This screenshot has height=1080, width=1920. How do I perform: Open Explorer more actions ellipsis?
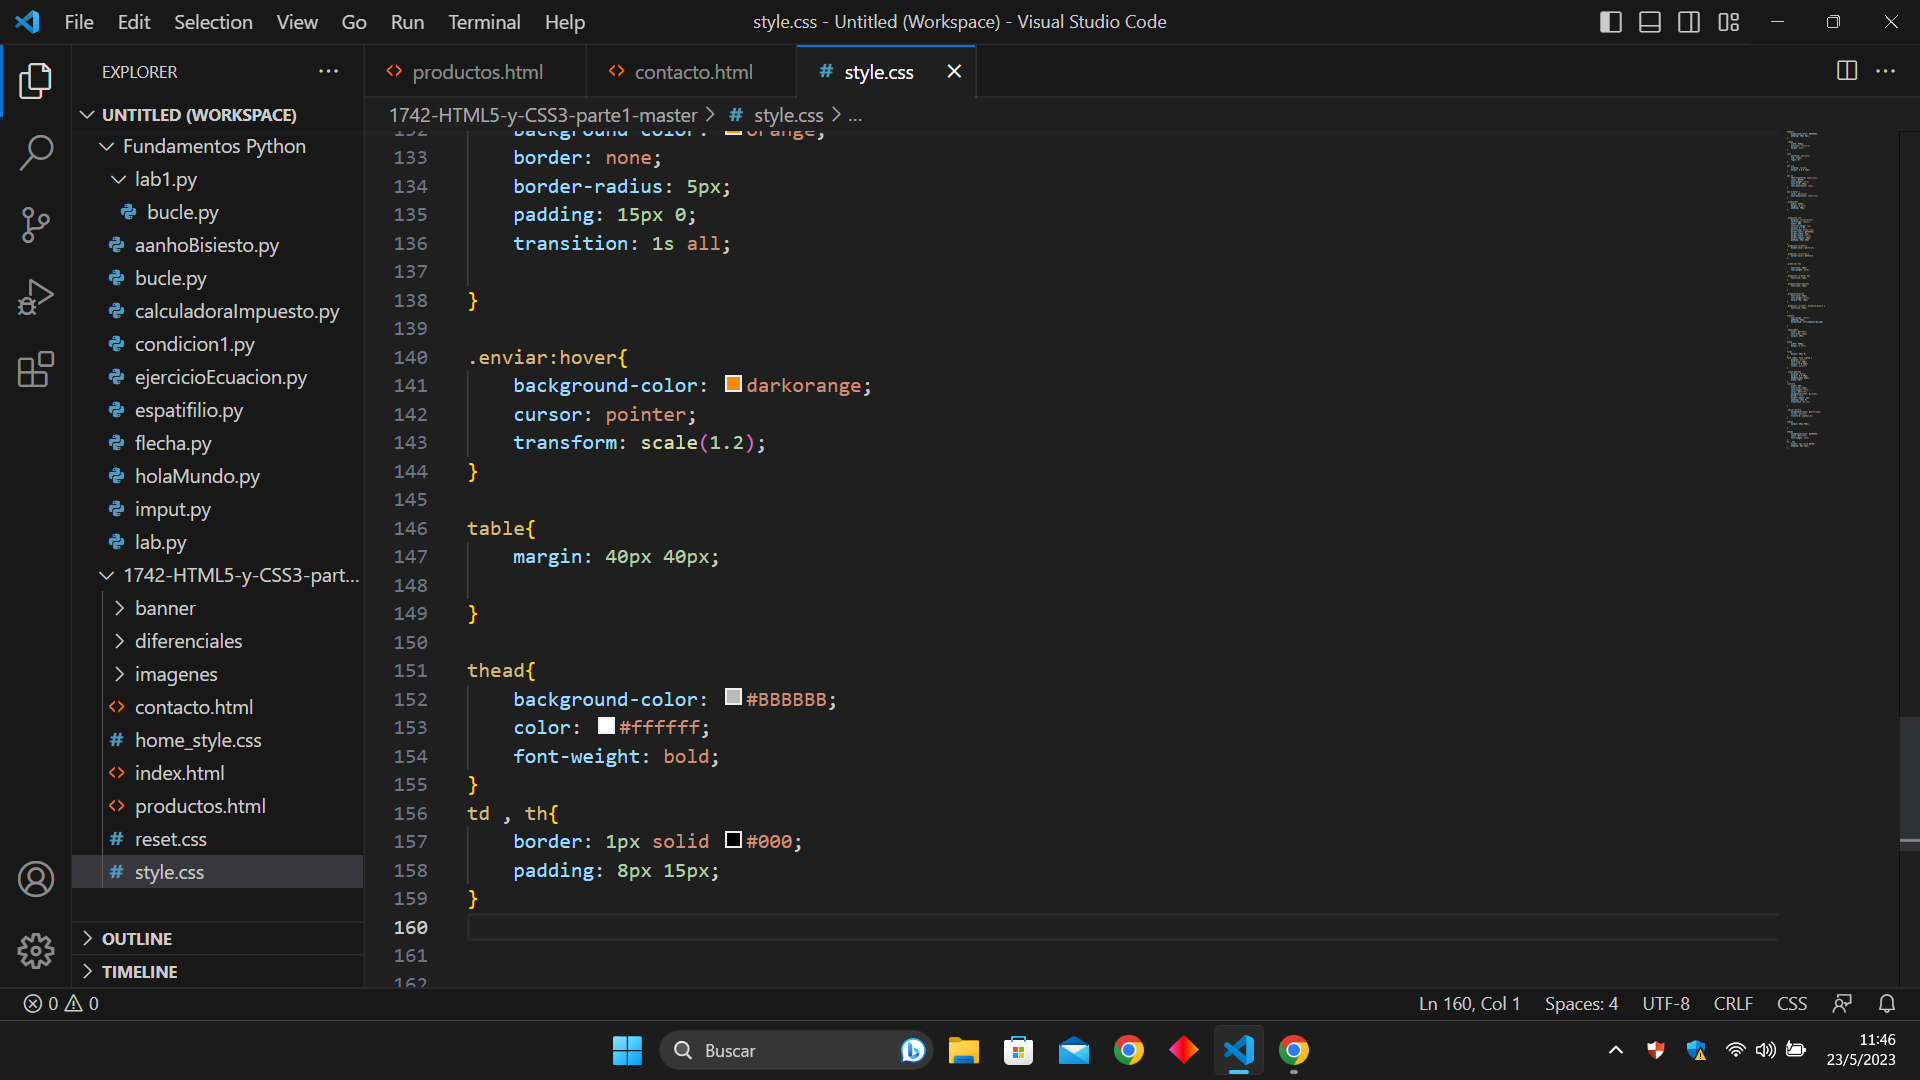(x=328, y=71)
